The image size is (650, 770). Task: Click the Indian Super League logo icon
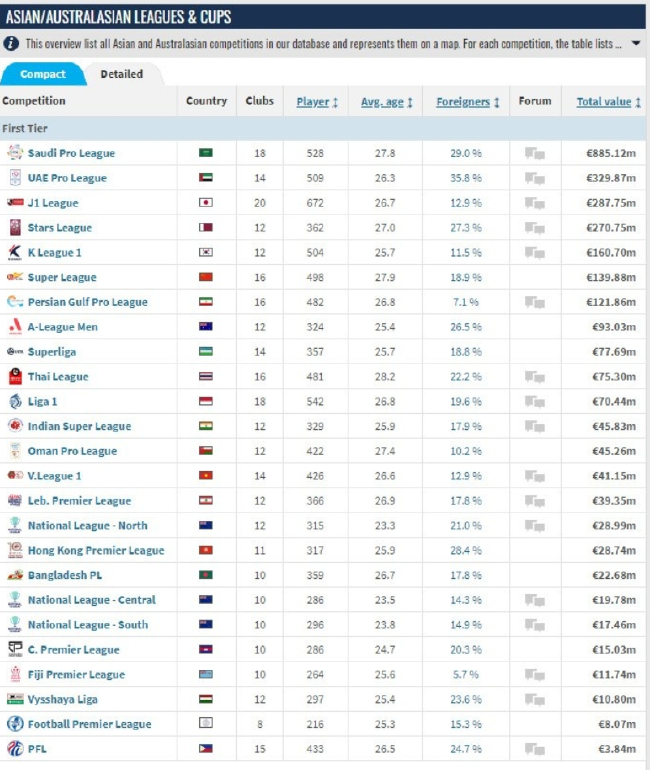[14, 426]
